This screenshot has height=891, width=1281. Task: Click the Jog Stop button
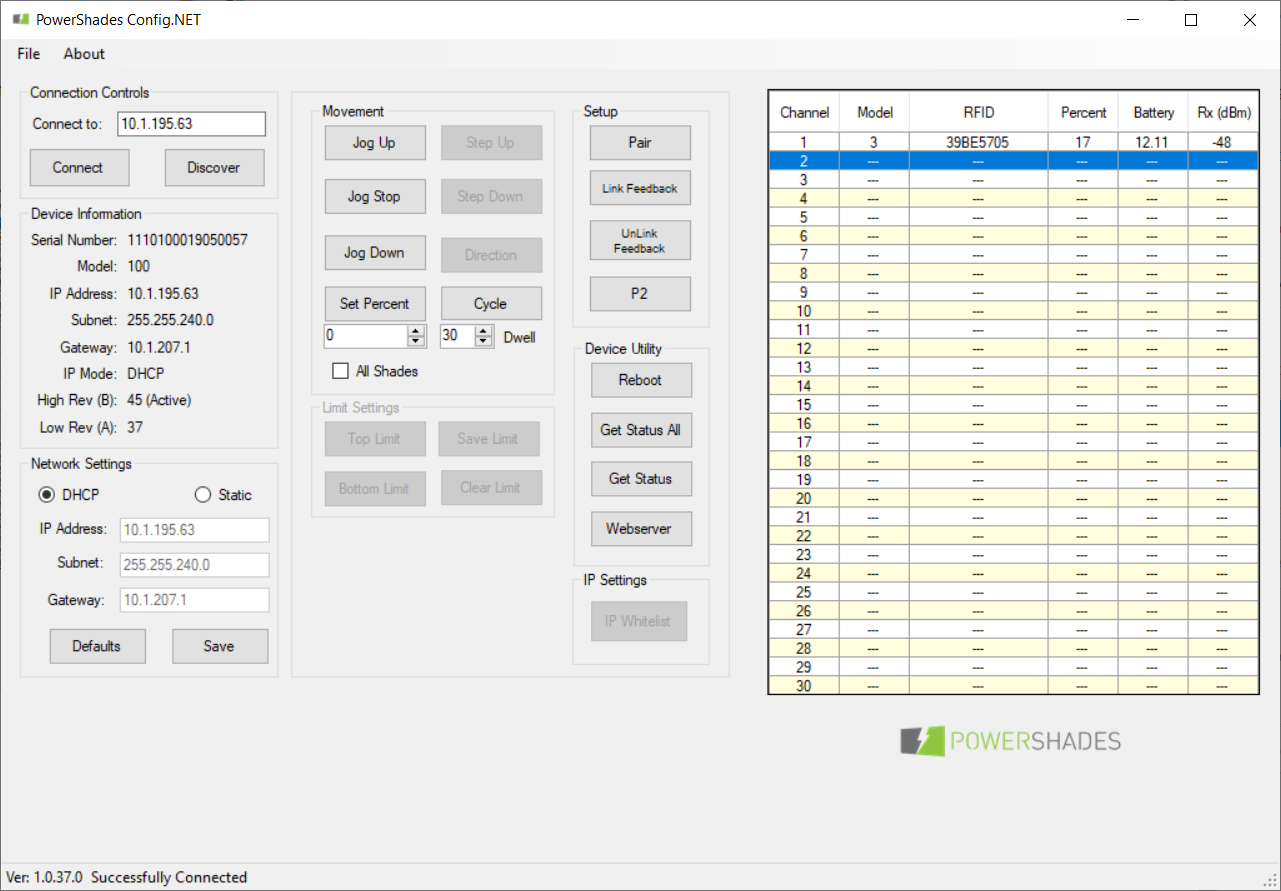(x=374, y=197)
